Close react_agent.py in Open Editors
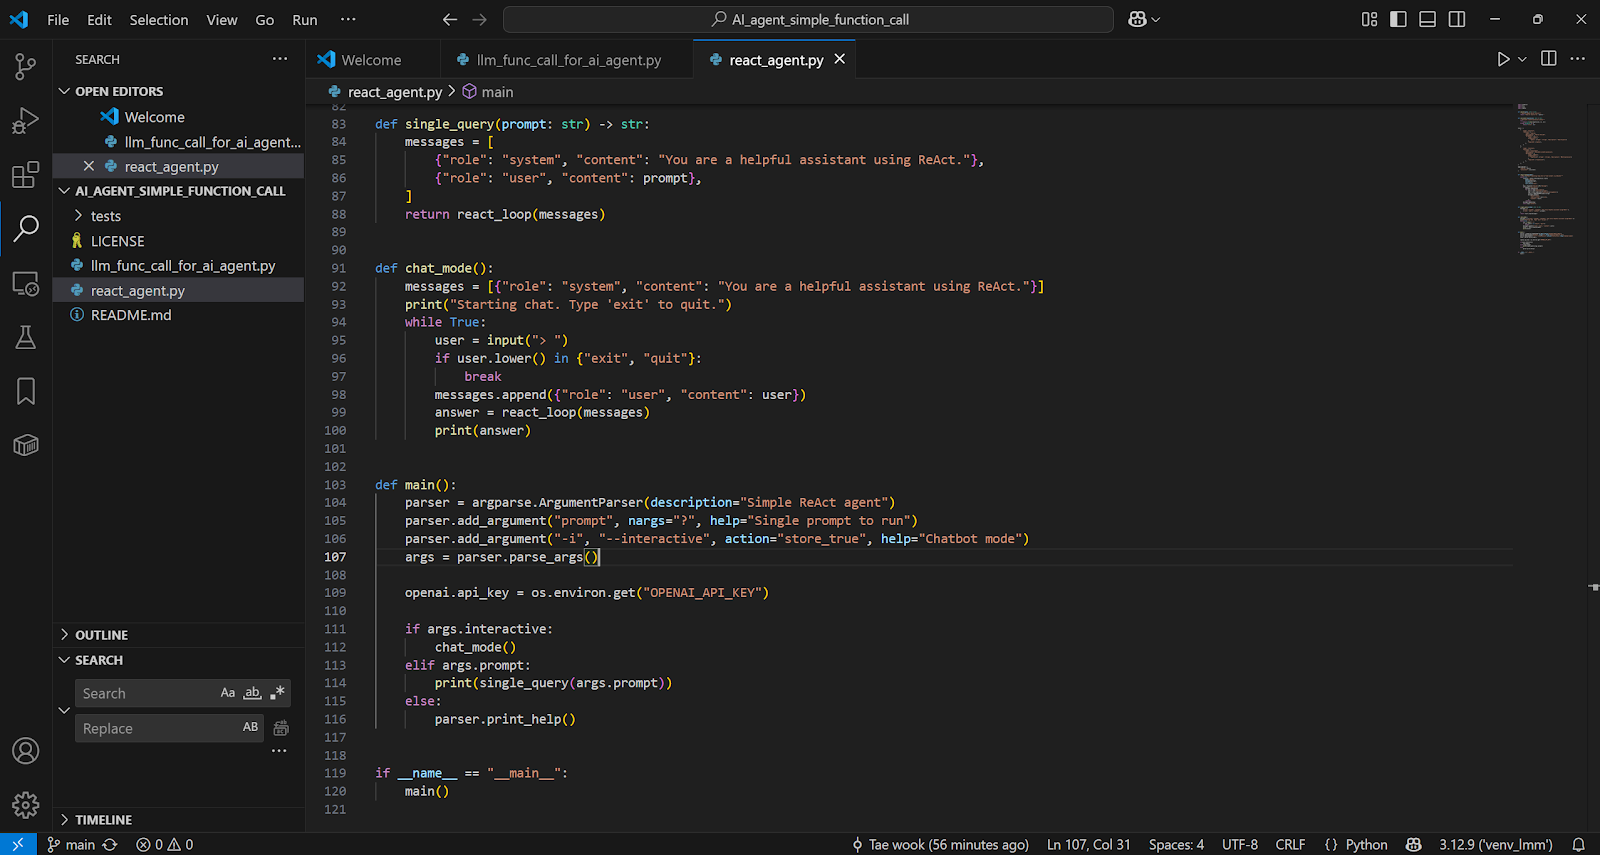This screenshot has height=855, width=1600. (x=89, y=166)
